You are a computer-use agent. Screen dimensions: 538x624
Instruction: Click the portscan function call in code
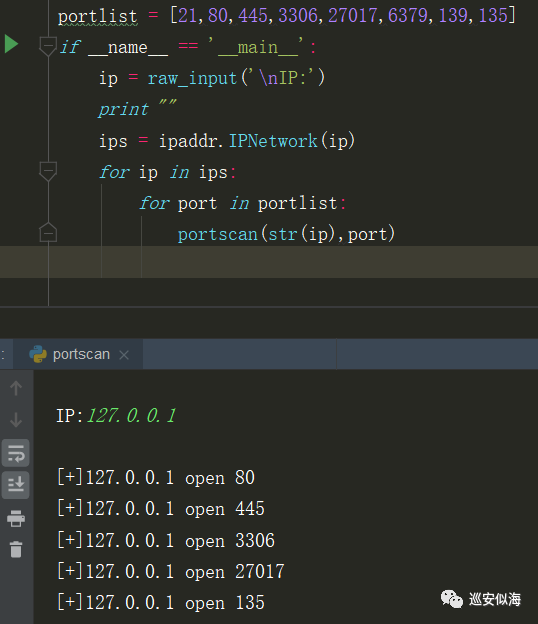[218, 234]
